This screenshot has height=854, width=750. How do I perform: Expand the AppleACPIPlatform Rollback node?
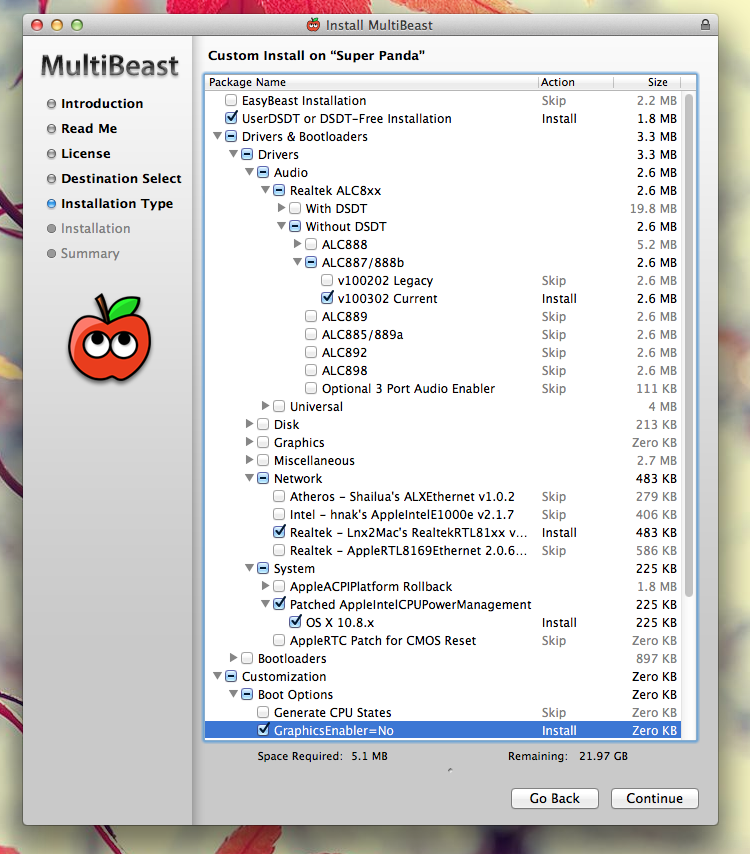point(265,585)
